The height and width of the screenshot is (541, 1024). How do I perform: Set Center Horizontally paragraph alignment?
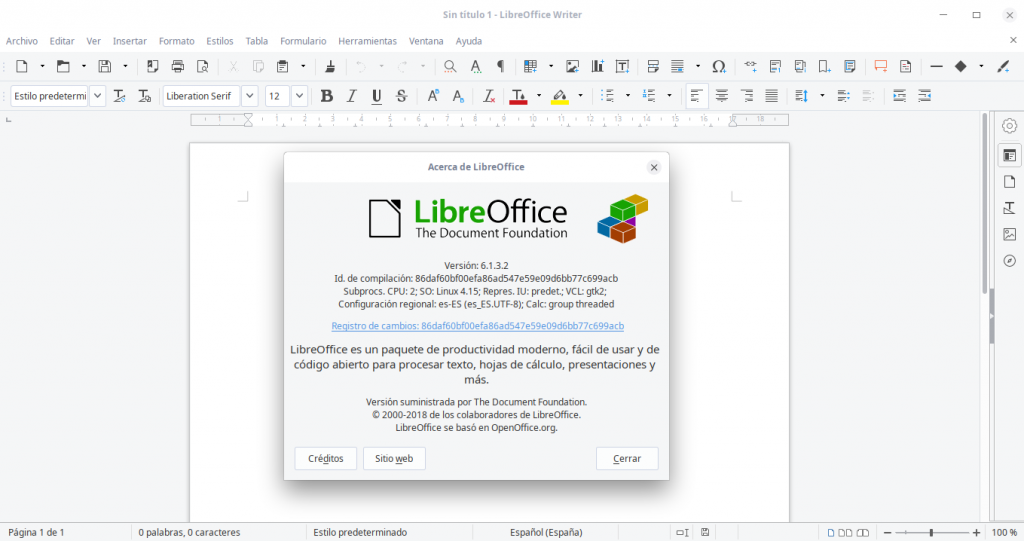(x=722, y=96)
